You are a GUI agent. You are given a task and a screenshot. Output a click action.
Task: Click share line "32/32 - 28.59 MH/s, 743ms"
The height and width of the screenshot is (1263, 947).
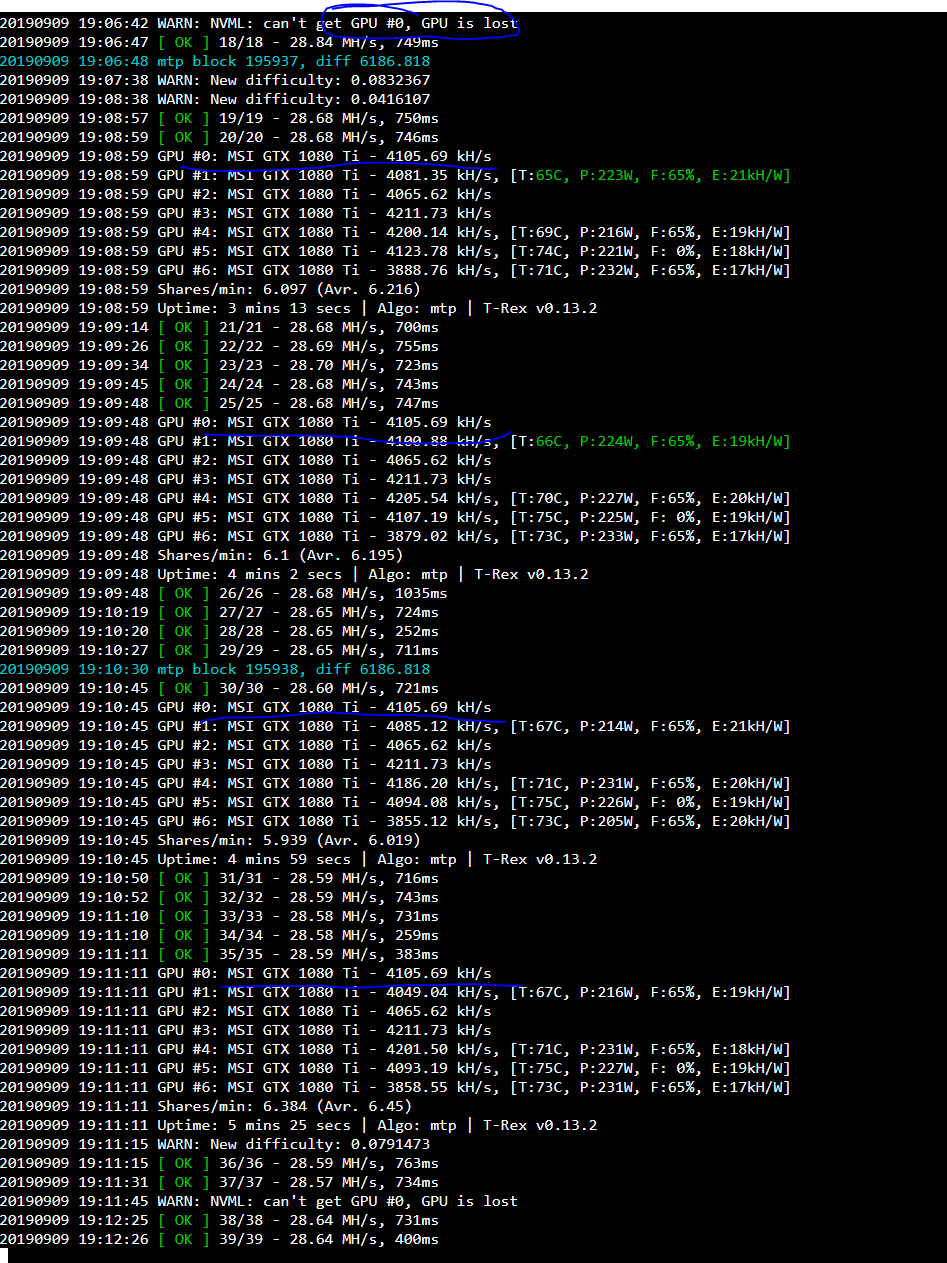219,897
